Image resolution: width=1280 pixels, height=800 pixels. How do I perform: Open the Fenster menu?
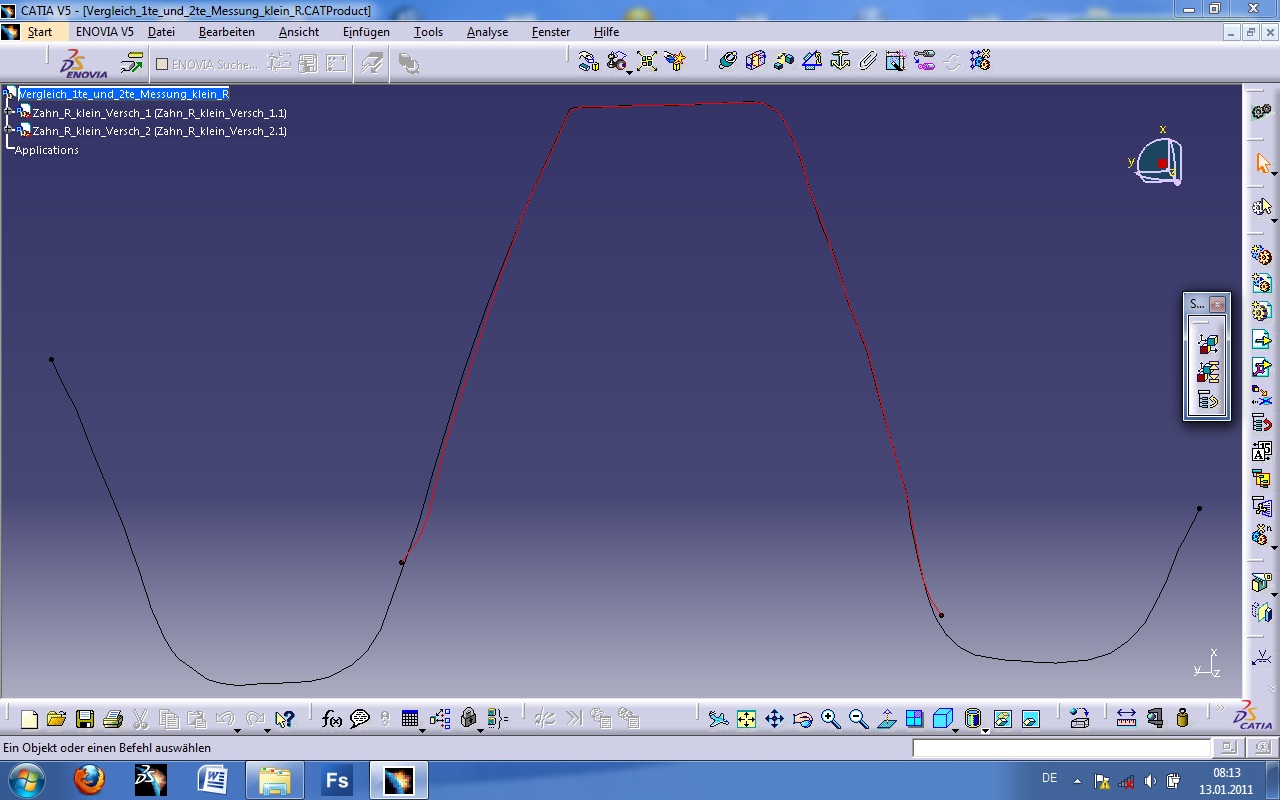click(551, 32)
